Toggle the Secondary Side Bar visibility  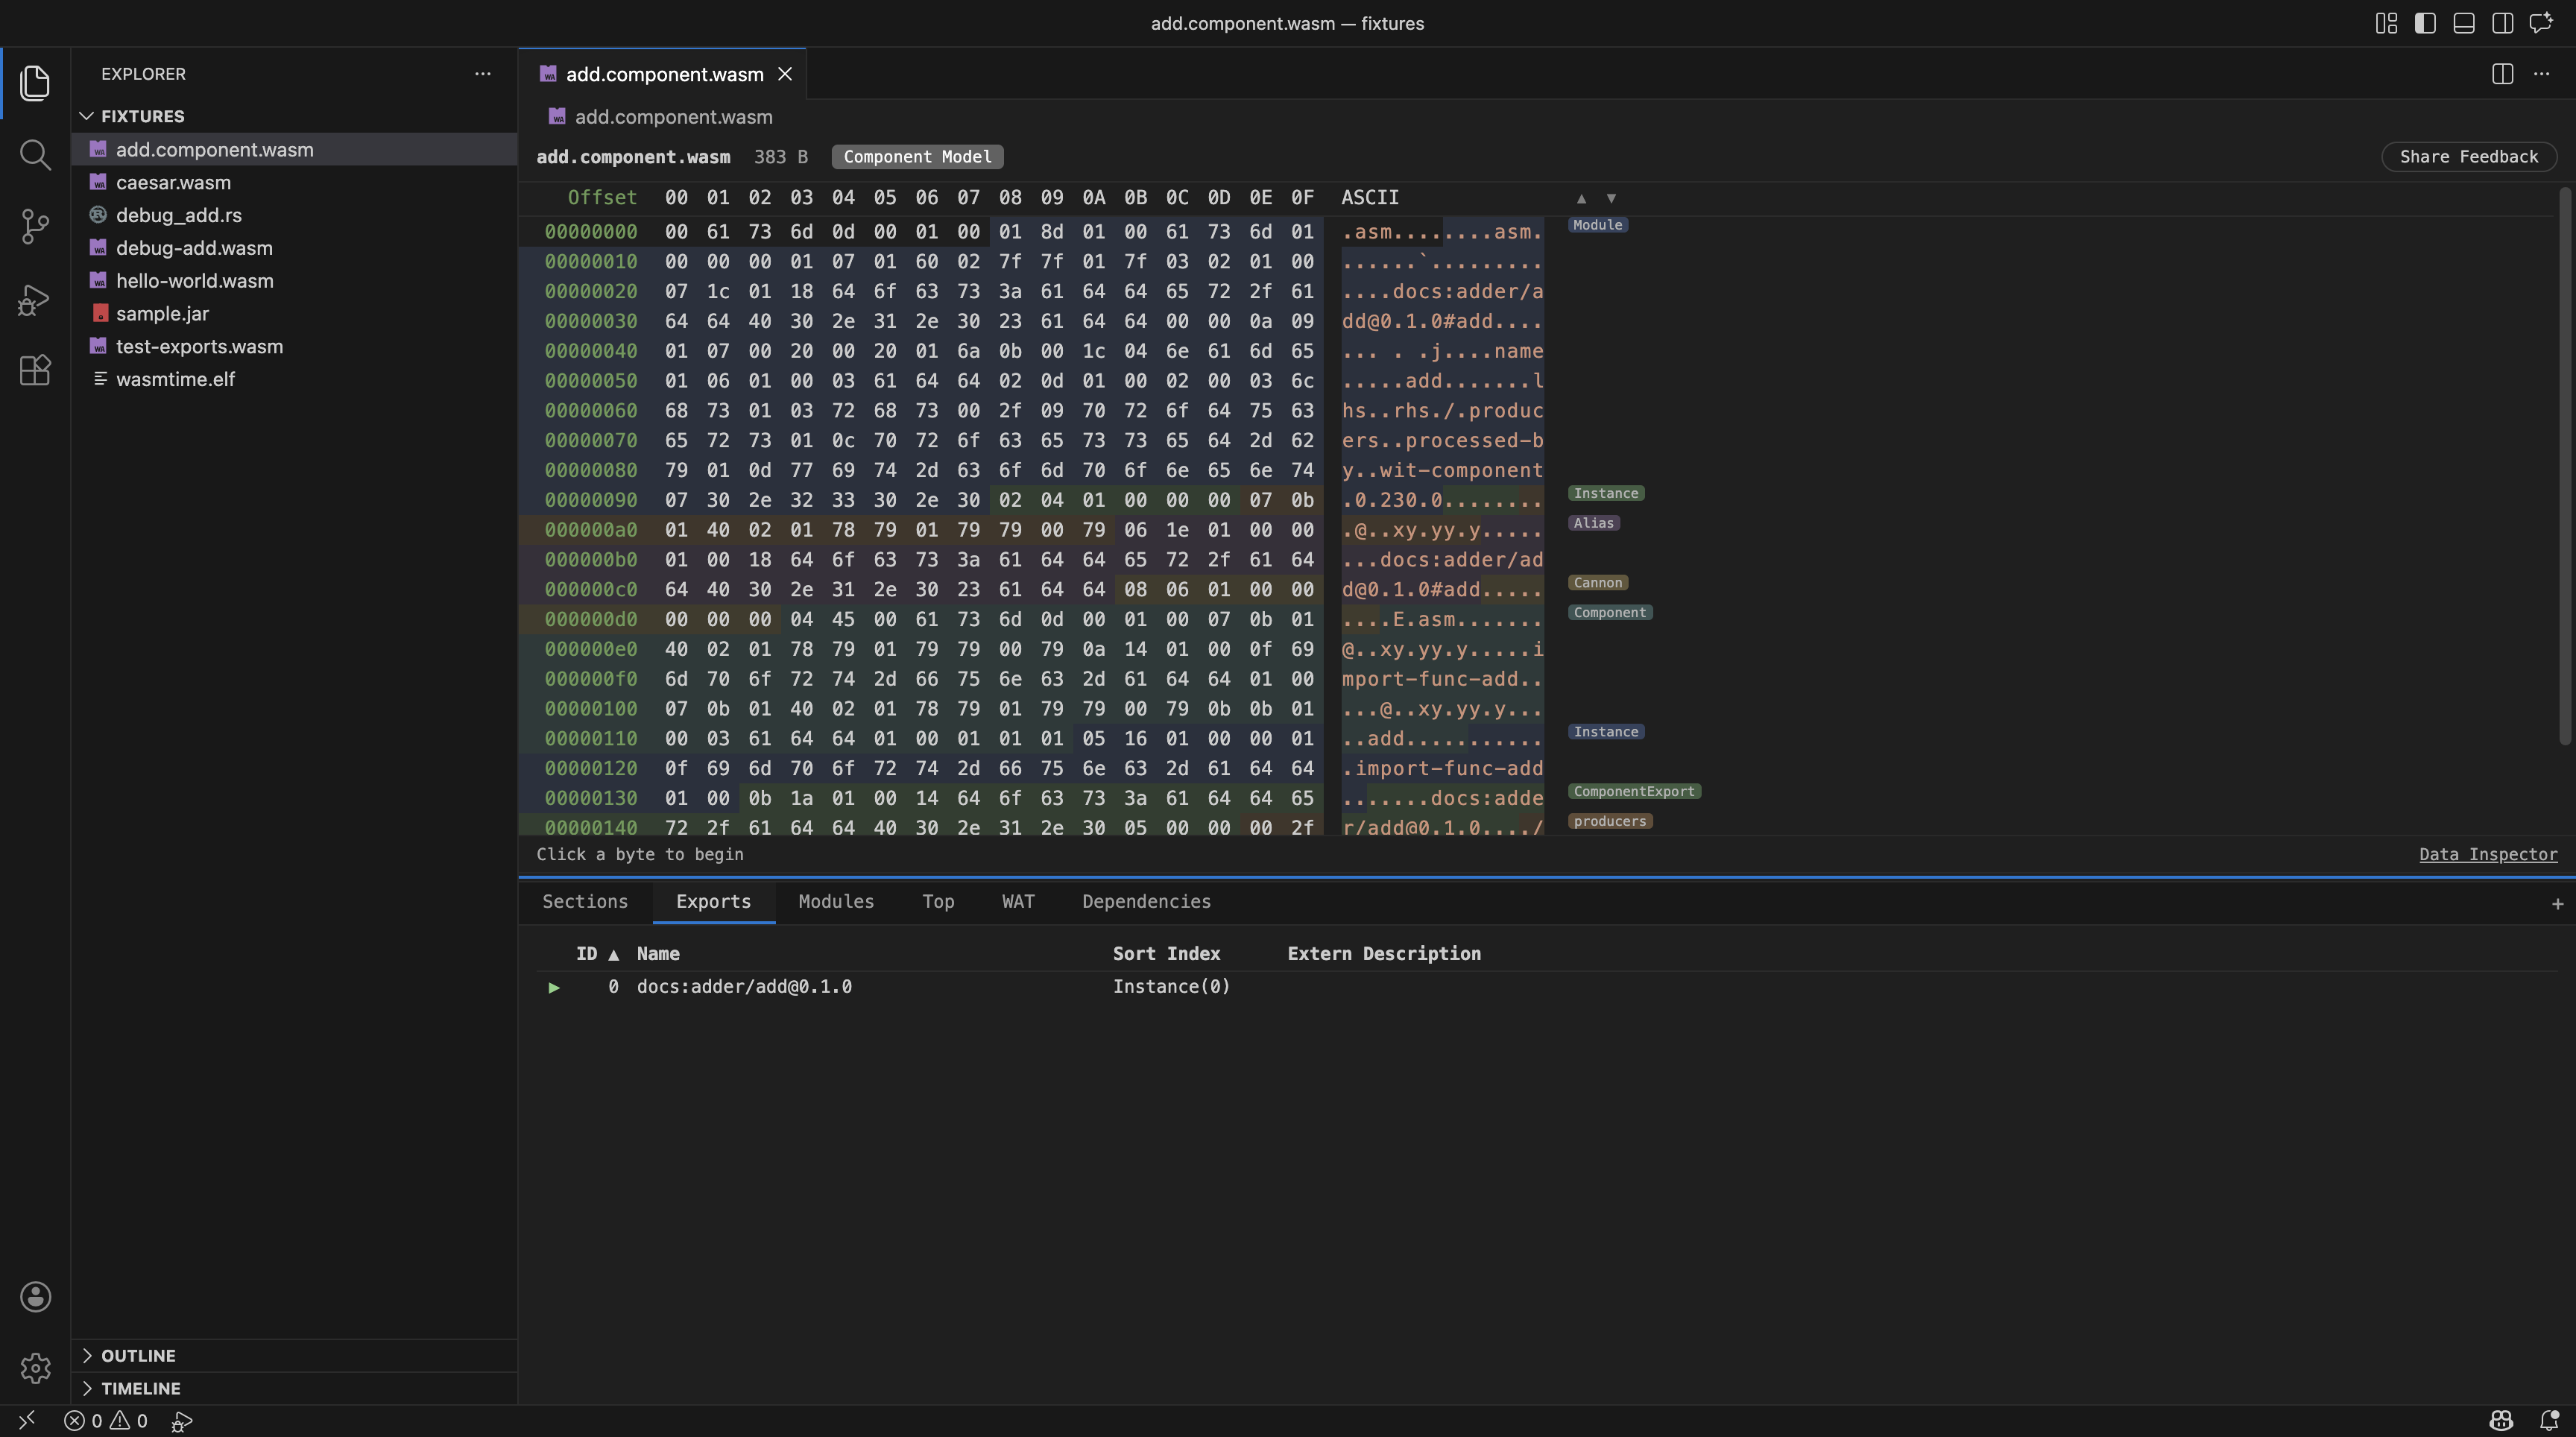click(2502, 23)
